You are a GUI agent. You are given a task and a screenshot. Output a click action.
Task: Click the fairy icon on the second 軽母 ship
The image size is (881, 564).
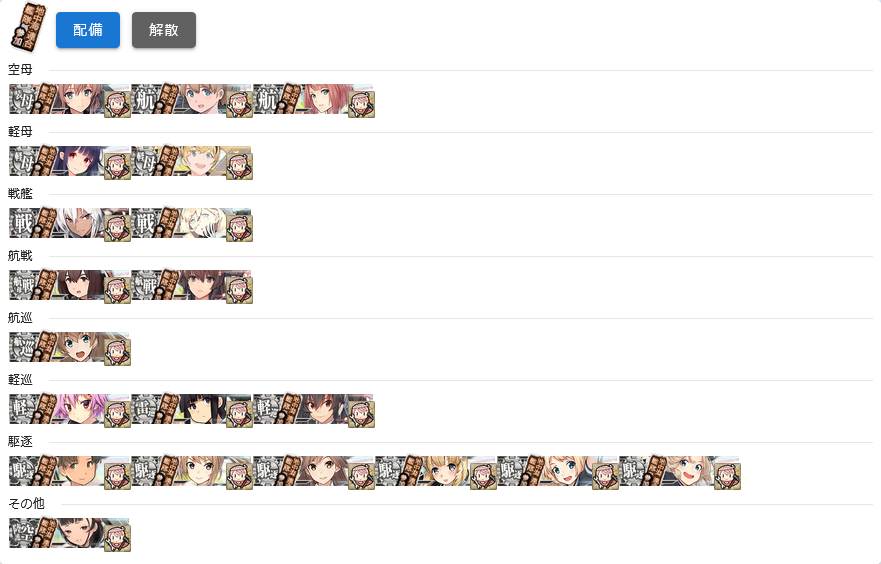point(240,166)
